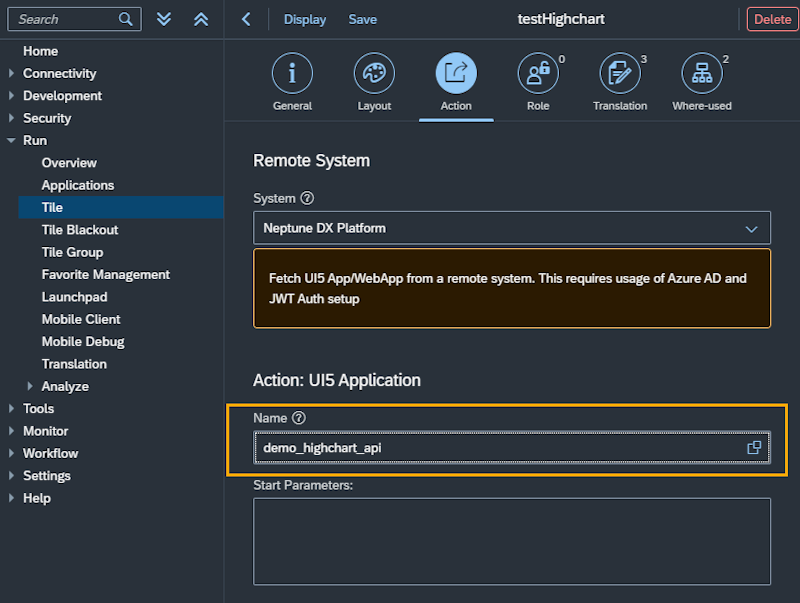Click inside the Start Parameters text area
Image resolution: width=800 pixels, height=603 pixels.
(x=511, y=540)
